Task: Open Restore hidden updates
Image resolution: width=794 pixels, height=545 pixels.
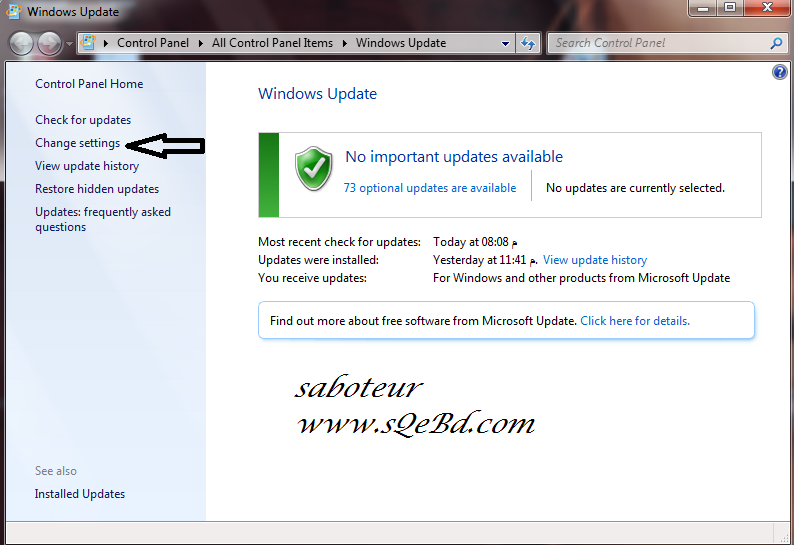Action: pyautogui.click(x=97, y=189)
